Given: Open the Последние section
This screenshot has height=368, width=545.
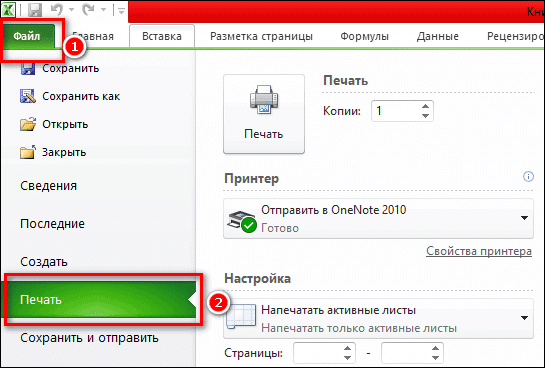Looking at the screenshot, I should 52,223.
